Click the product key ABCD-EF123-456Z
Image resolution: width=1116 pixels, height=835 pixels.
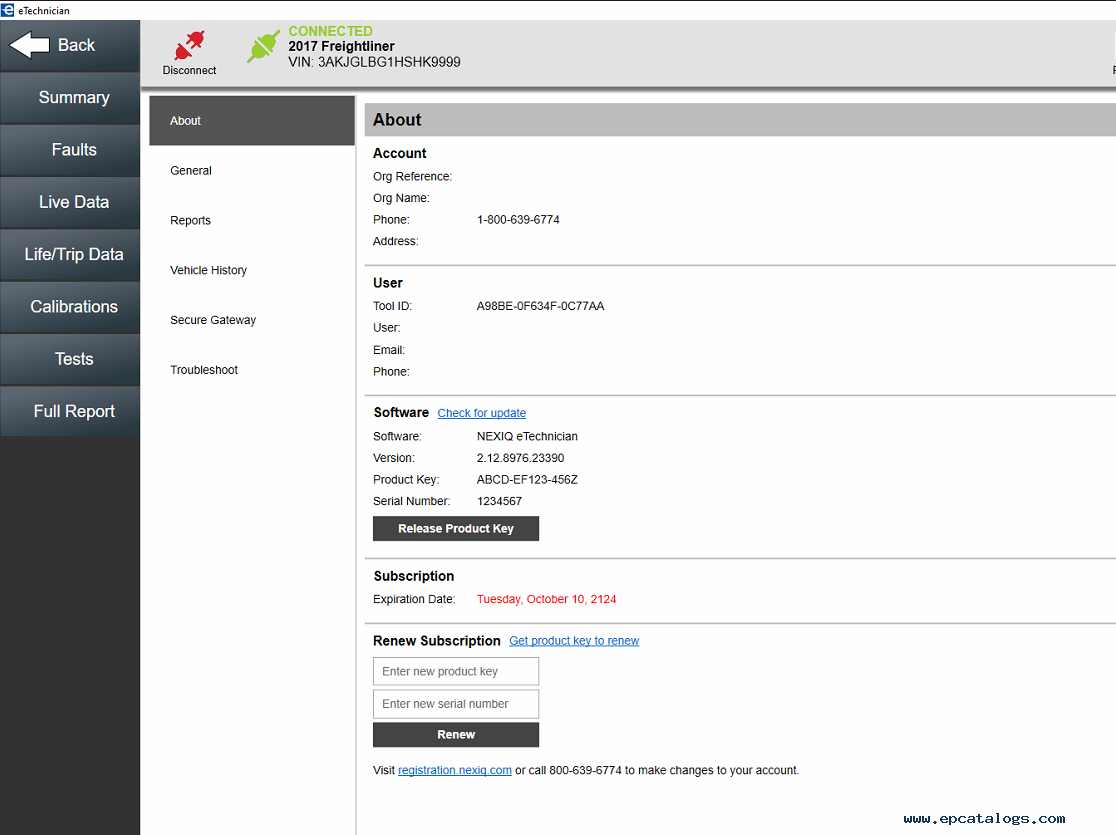point(527,480)
